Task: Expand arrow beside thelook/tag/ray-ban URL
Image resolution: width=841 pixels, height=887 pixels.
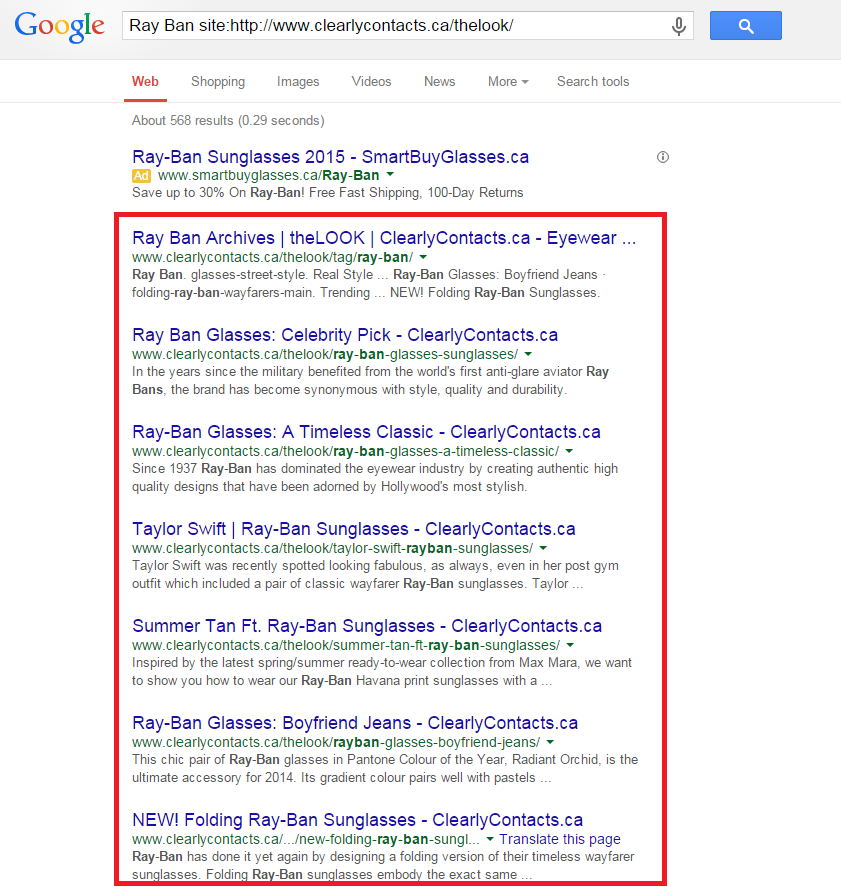Action: 423,257
